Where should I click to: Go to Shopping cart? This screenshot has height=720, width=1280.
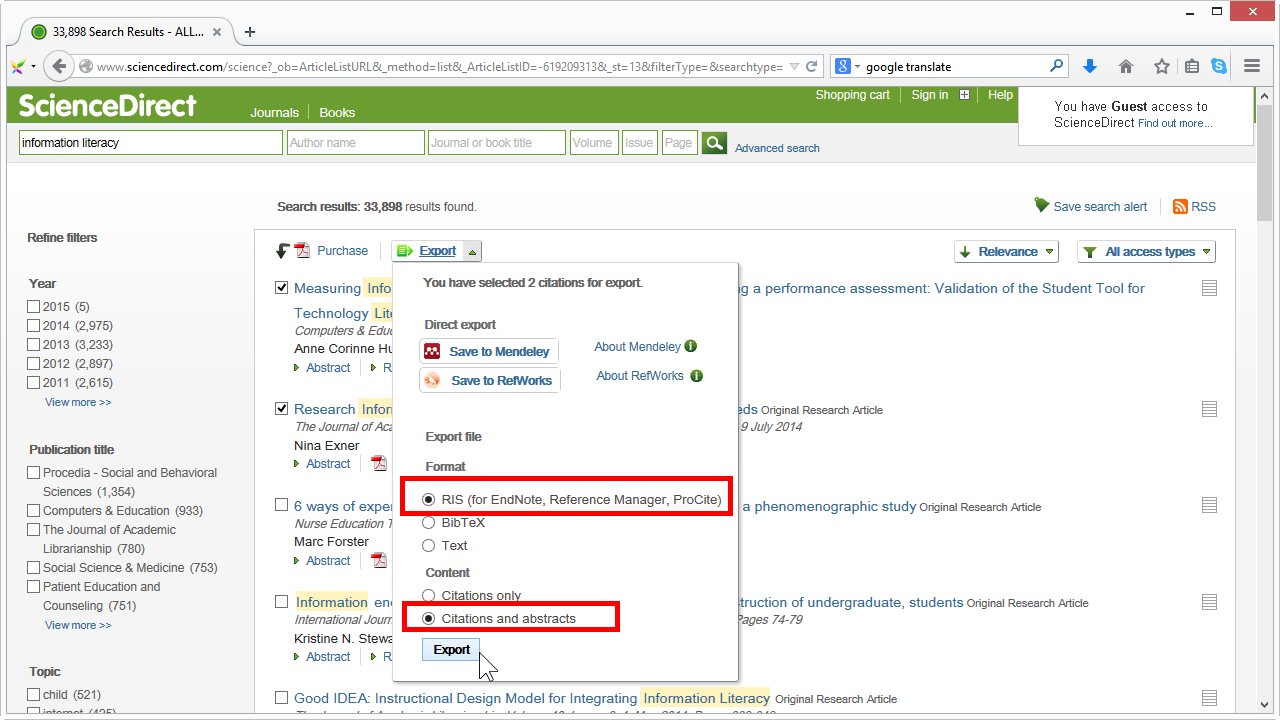(x=852, y=95)
